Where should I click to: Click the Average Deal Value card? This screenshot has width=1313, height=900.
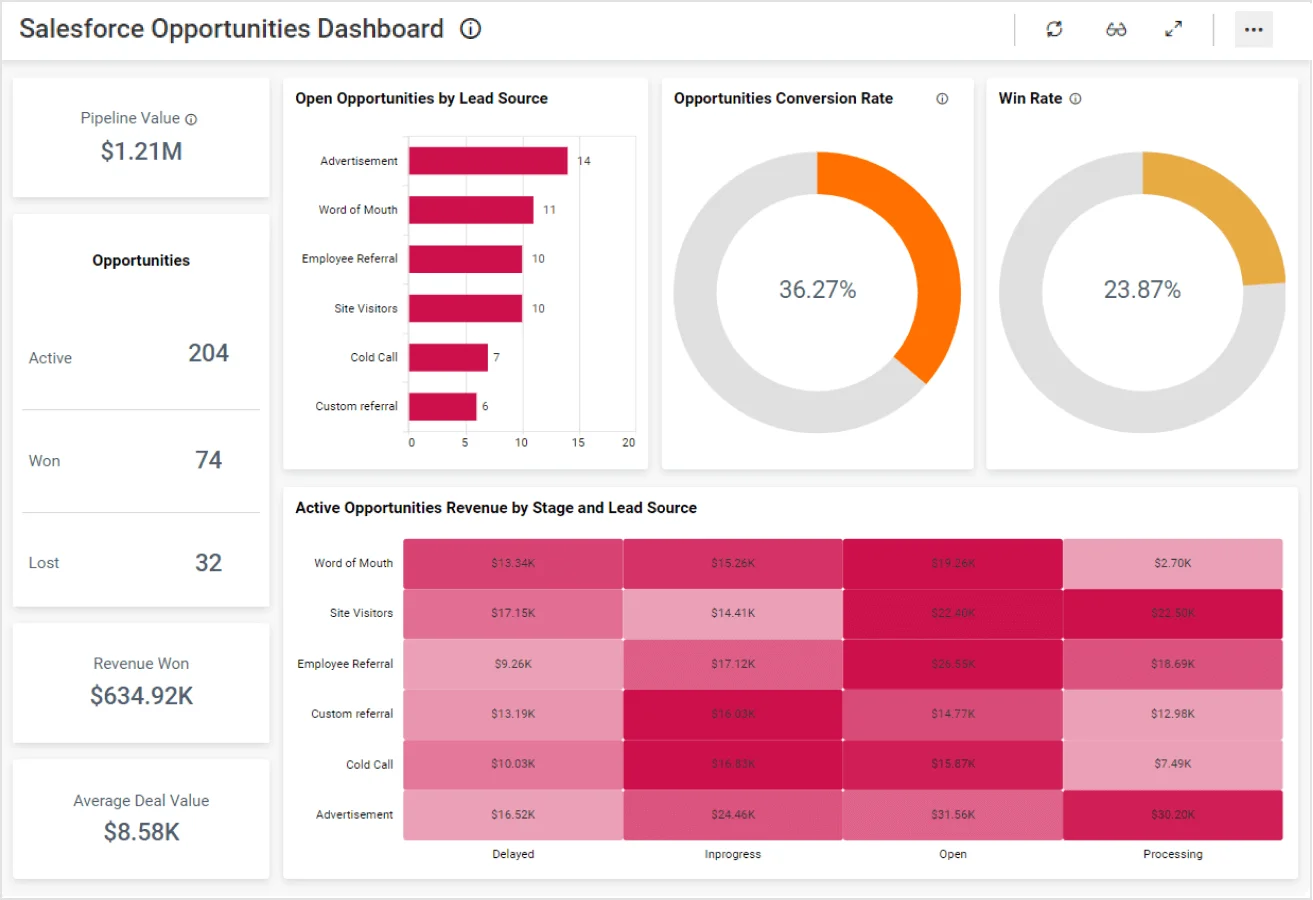(141, 818)
